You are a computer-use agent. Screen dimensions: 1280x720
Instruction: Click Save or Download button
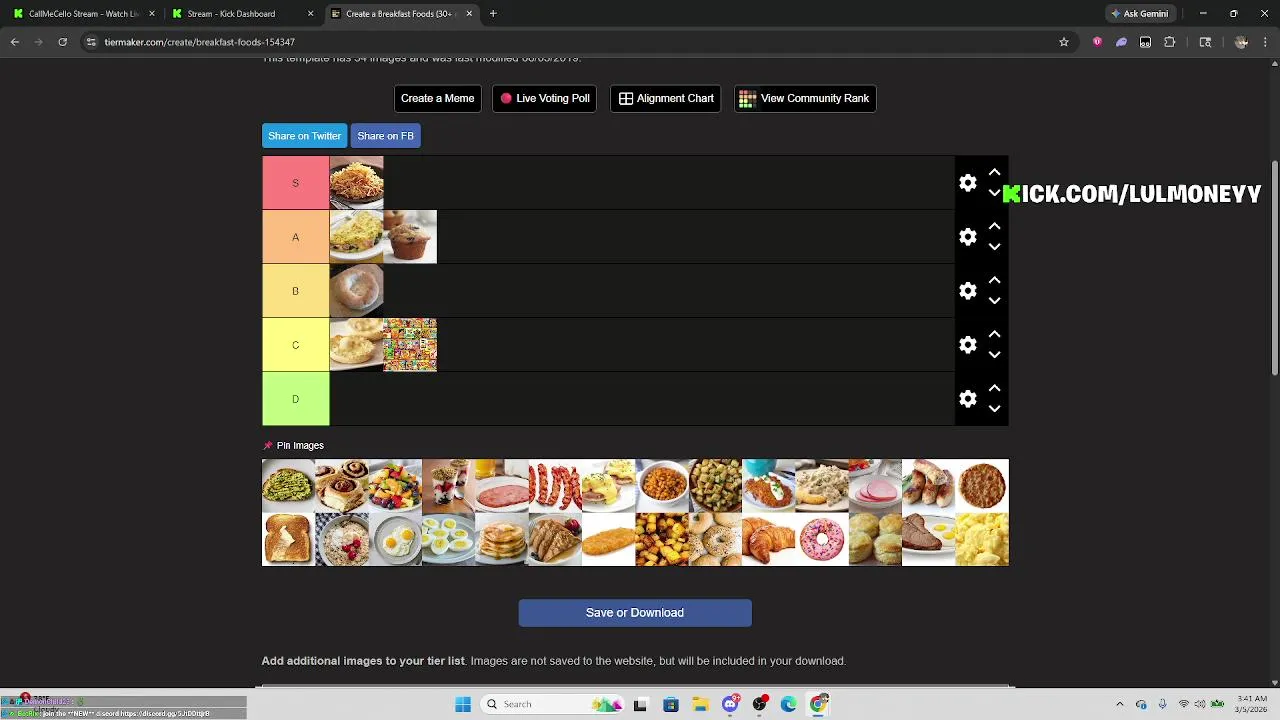click(x=635, y=613)
